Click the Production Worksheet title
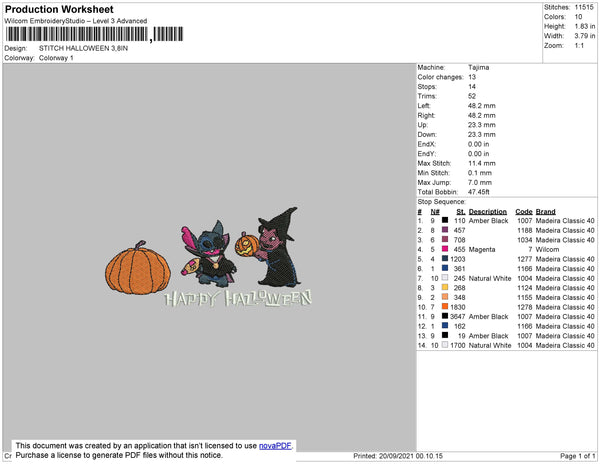 (x=59, y=9)
